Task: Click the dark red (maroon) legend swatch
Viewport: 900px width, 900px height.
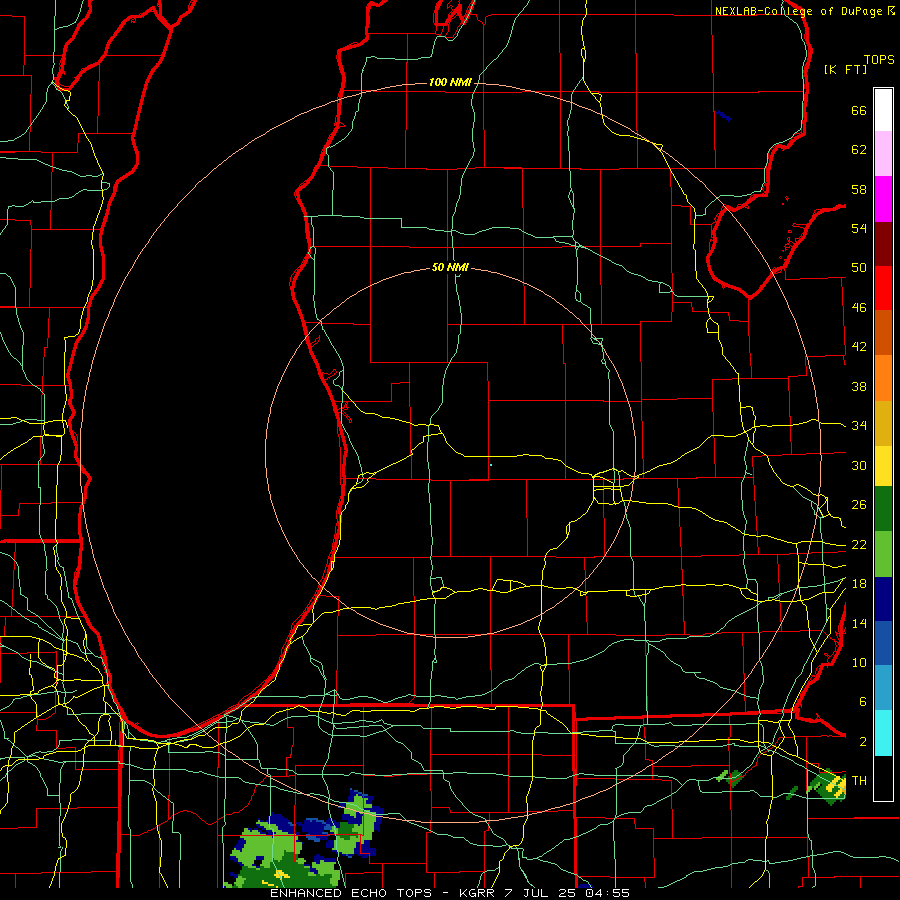Action: (883, 244)
